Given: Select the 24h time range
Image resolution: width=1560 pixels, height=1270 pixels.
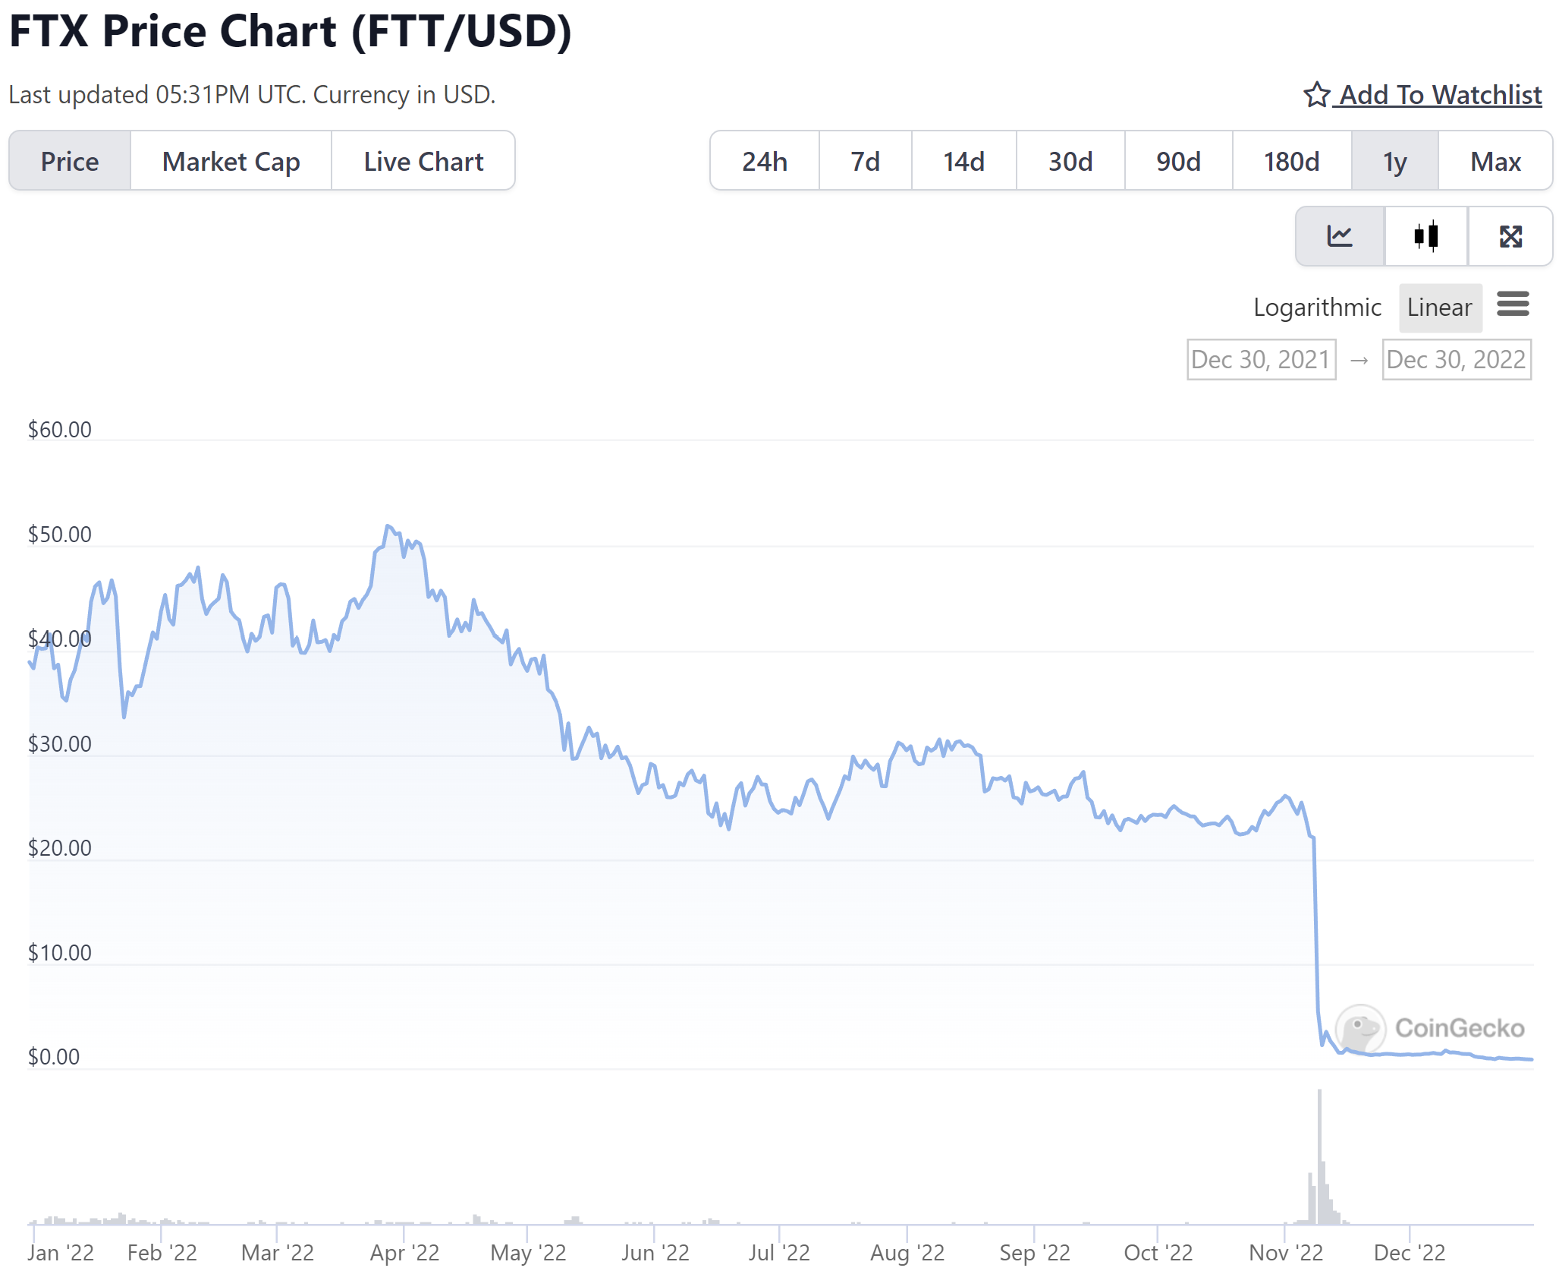Looking at the screenshot, I should pos(764,161).
